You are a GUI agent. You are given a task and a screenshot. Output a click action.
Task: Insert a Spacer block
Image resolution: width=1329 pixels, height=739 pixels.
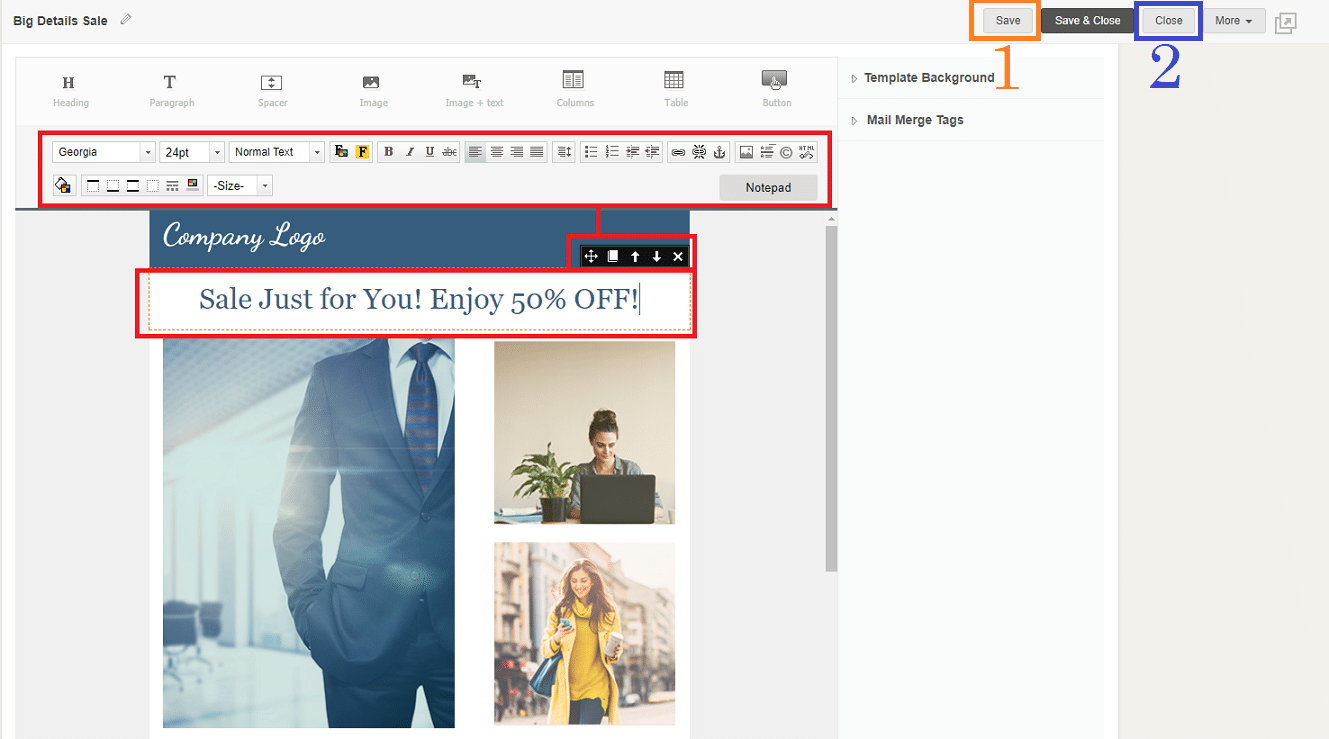point(272,89)
